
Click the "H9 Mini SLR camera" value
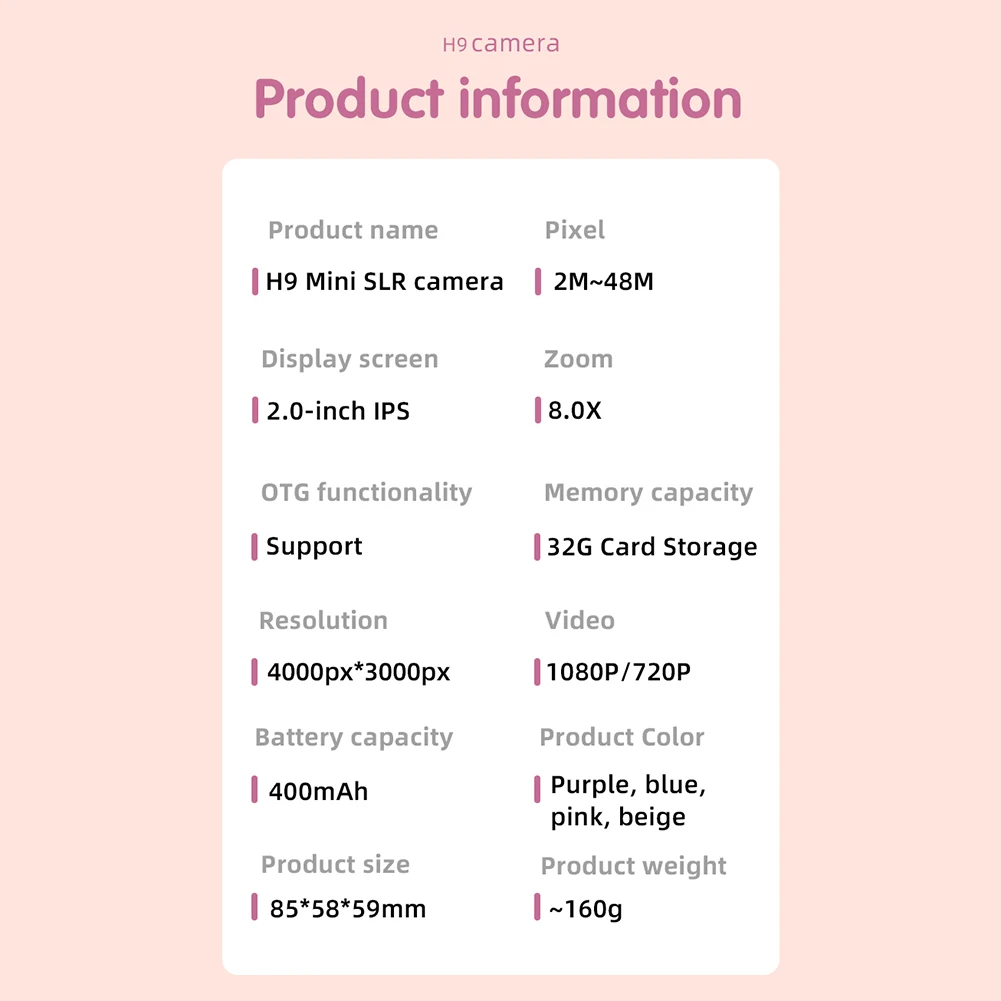tap(384, 282)
